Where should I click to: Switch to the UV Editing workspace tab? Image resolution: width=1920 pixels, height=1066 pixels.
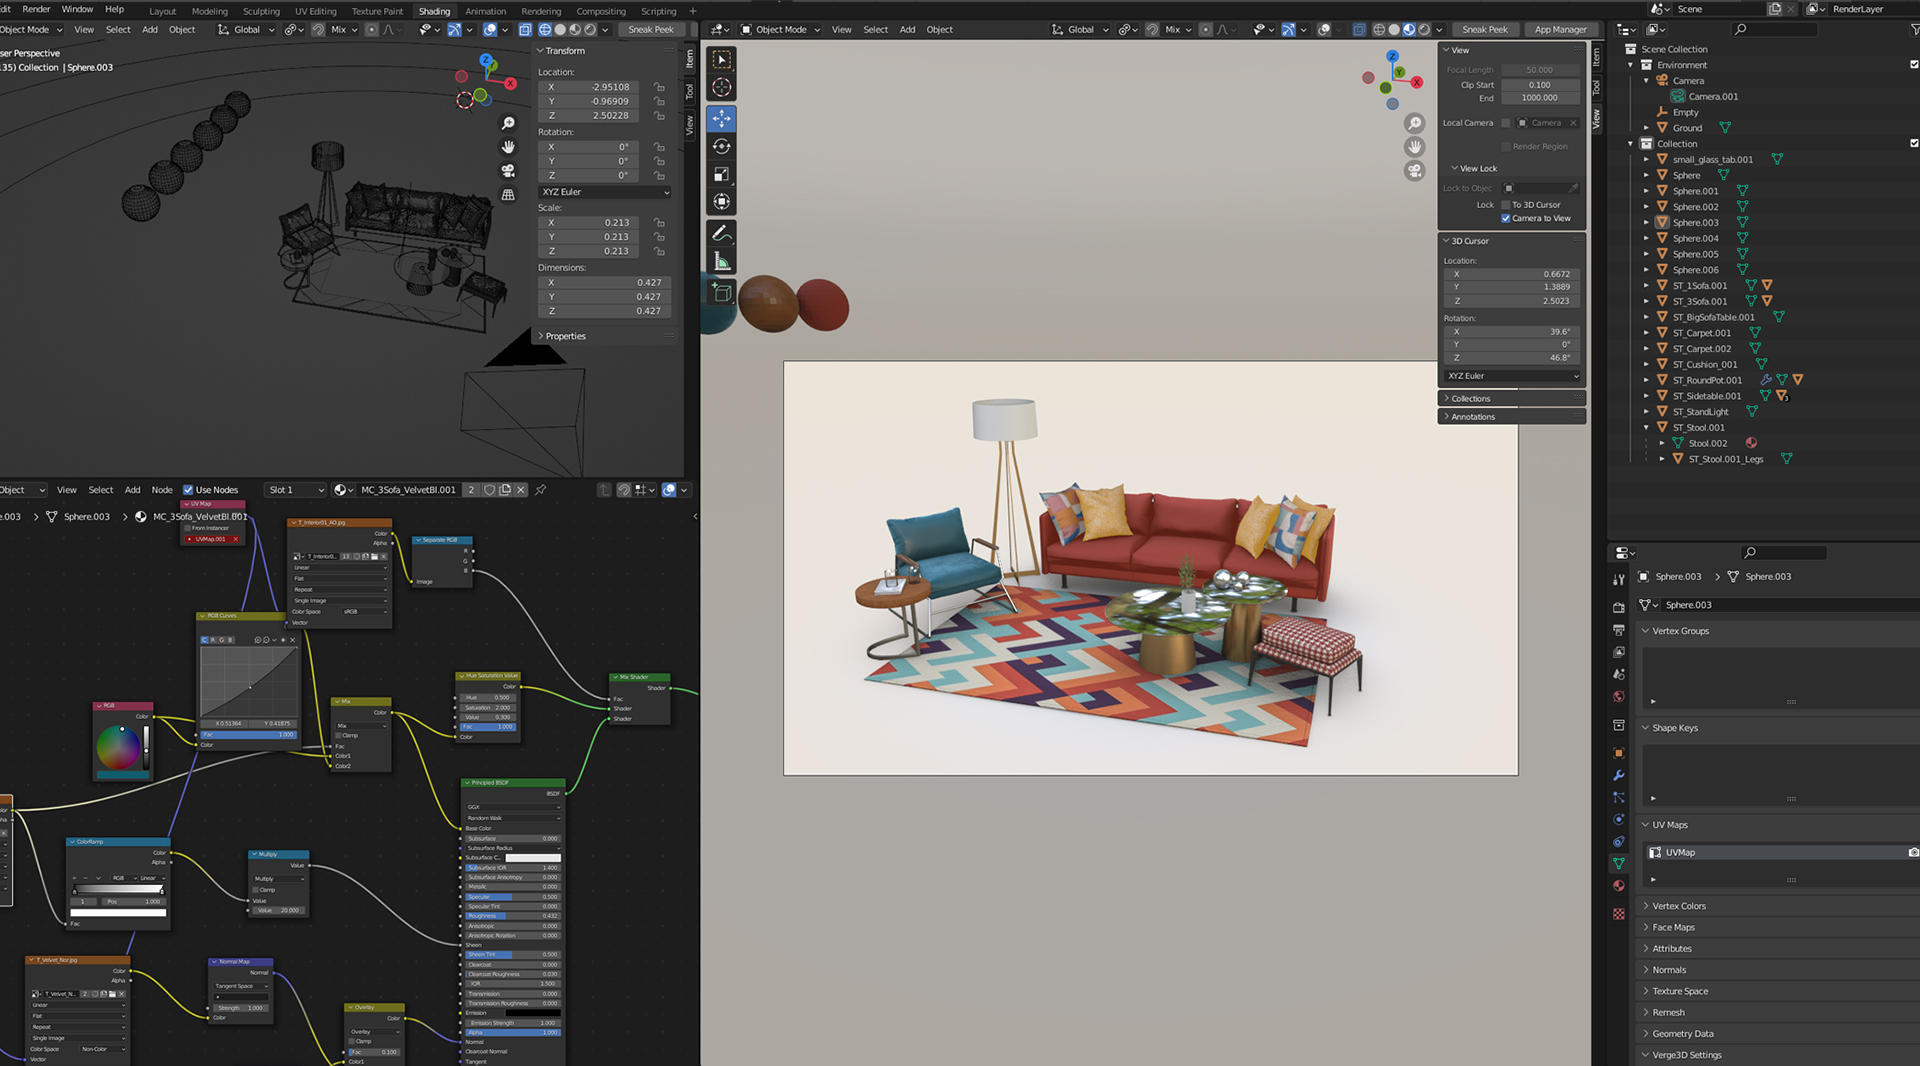315,11
